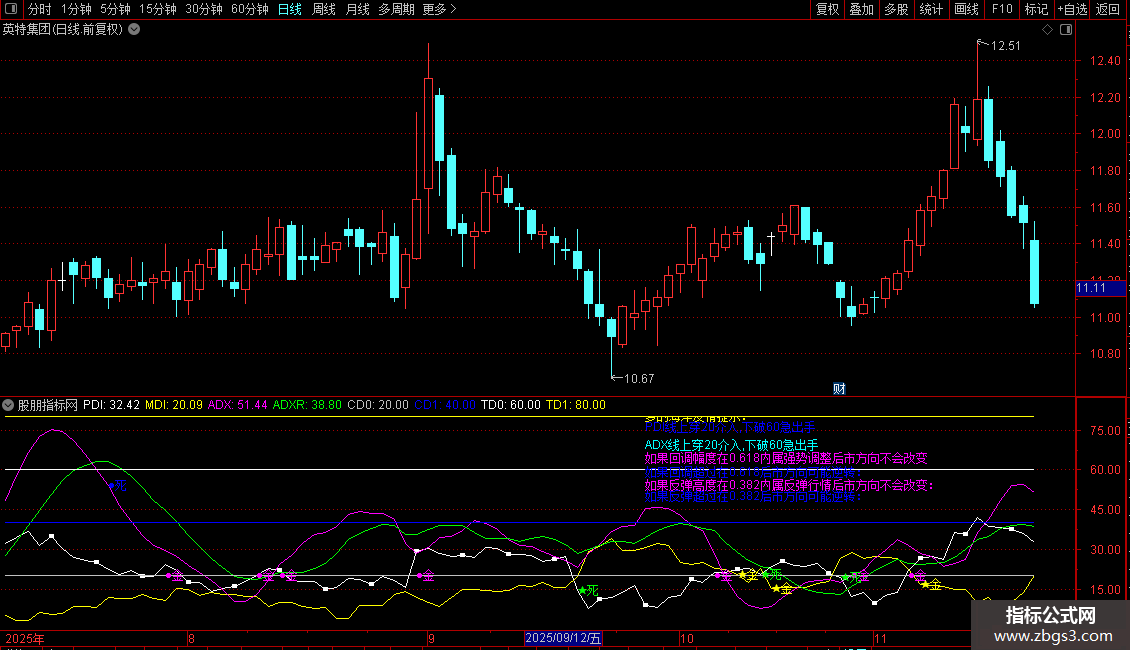Click the 返回 back button
The width and height of the screenshot is (1130, 650).
[x=1108, y=9]
